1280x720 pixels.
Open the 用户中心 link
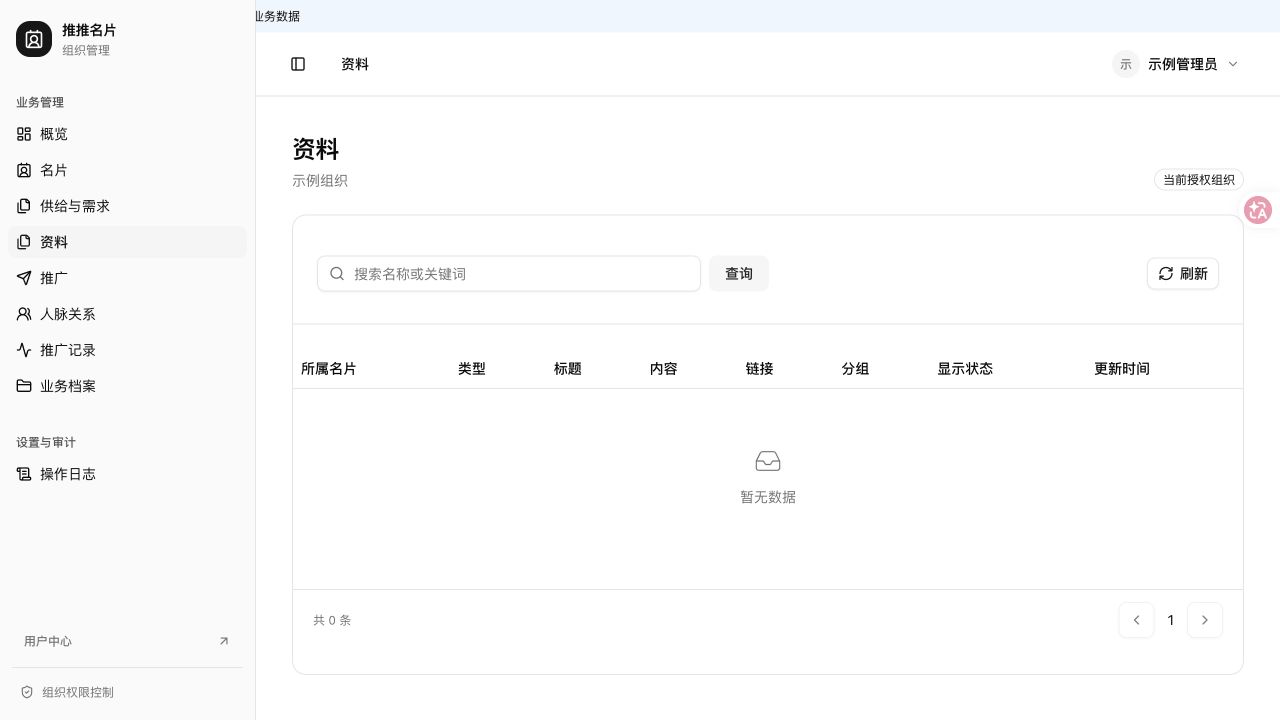[127, 641]
